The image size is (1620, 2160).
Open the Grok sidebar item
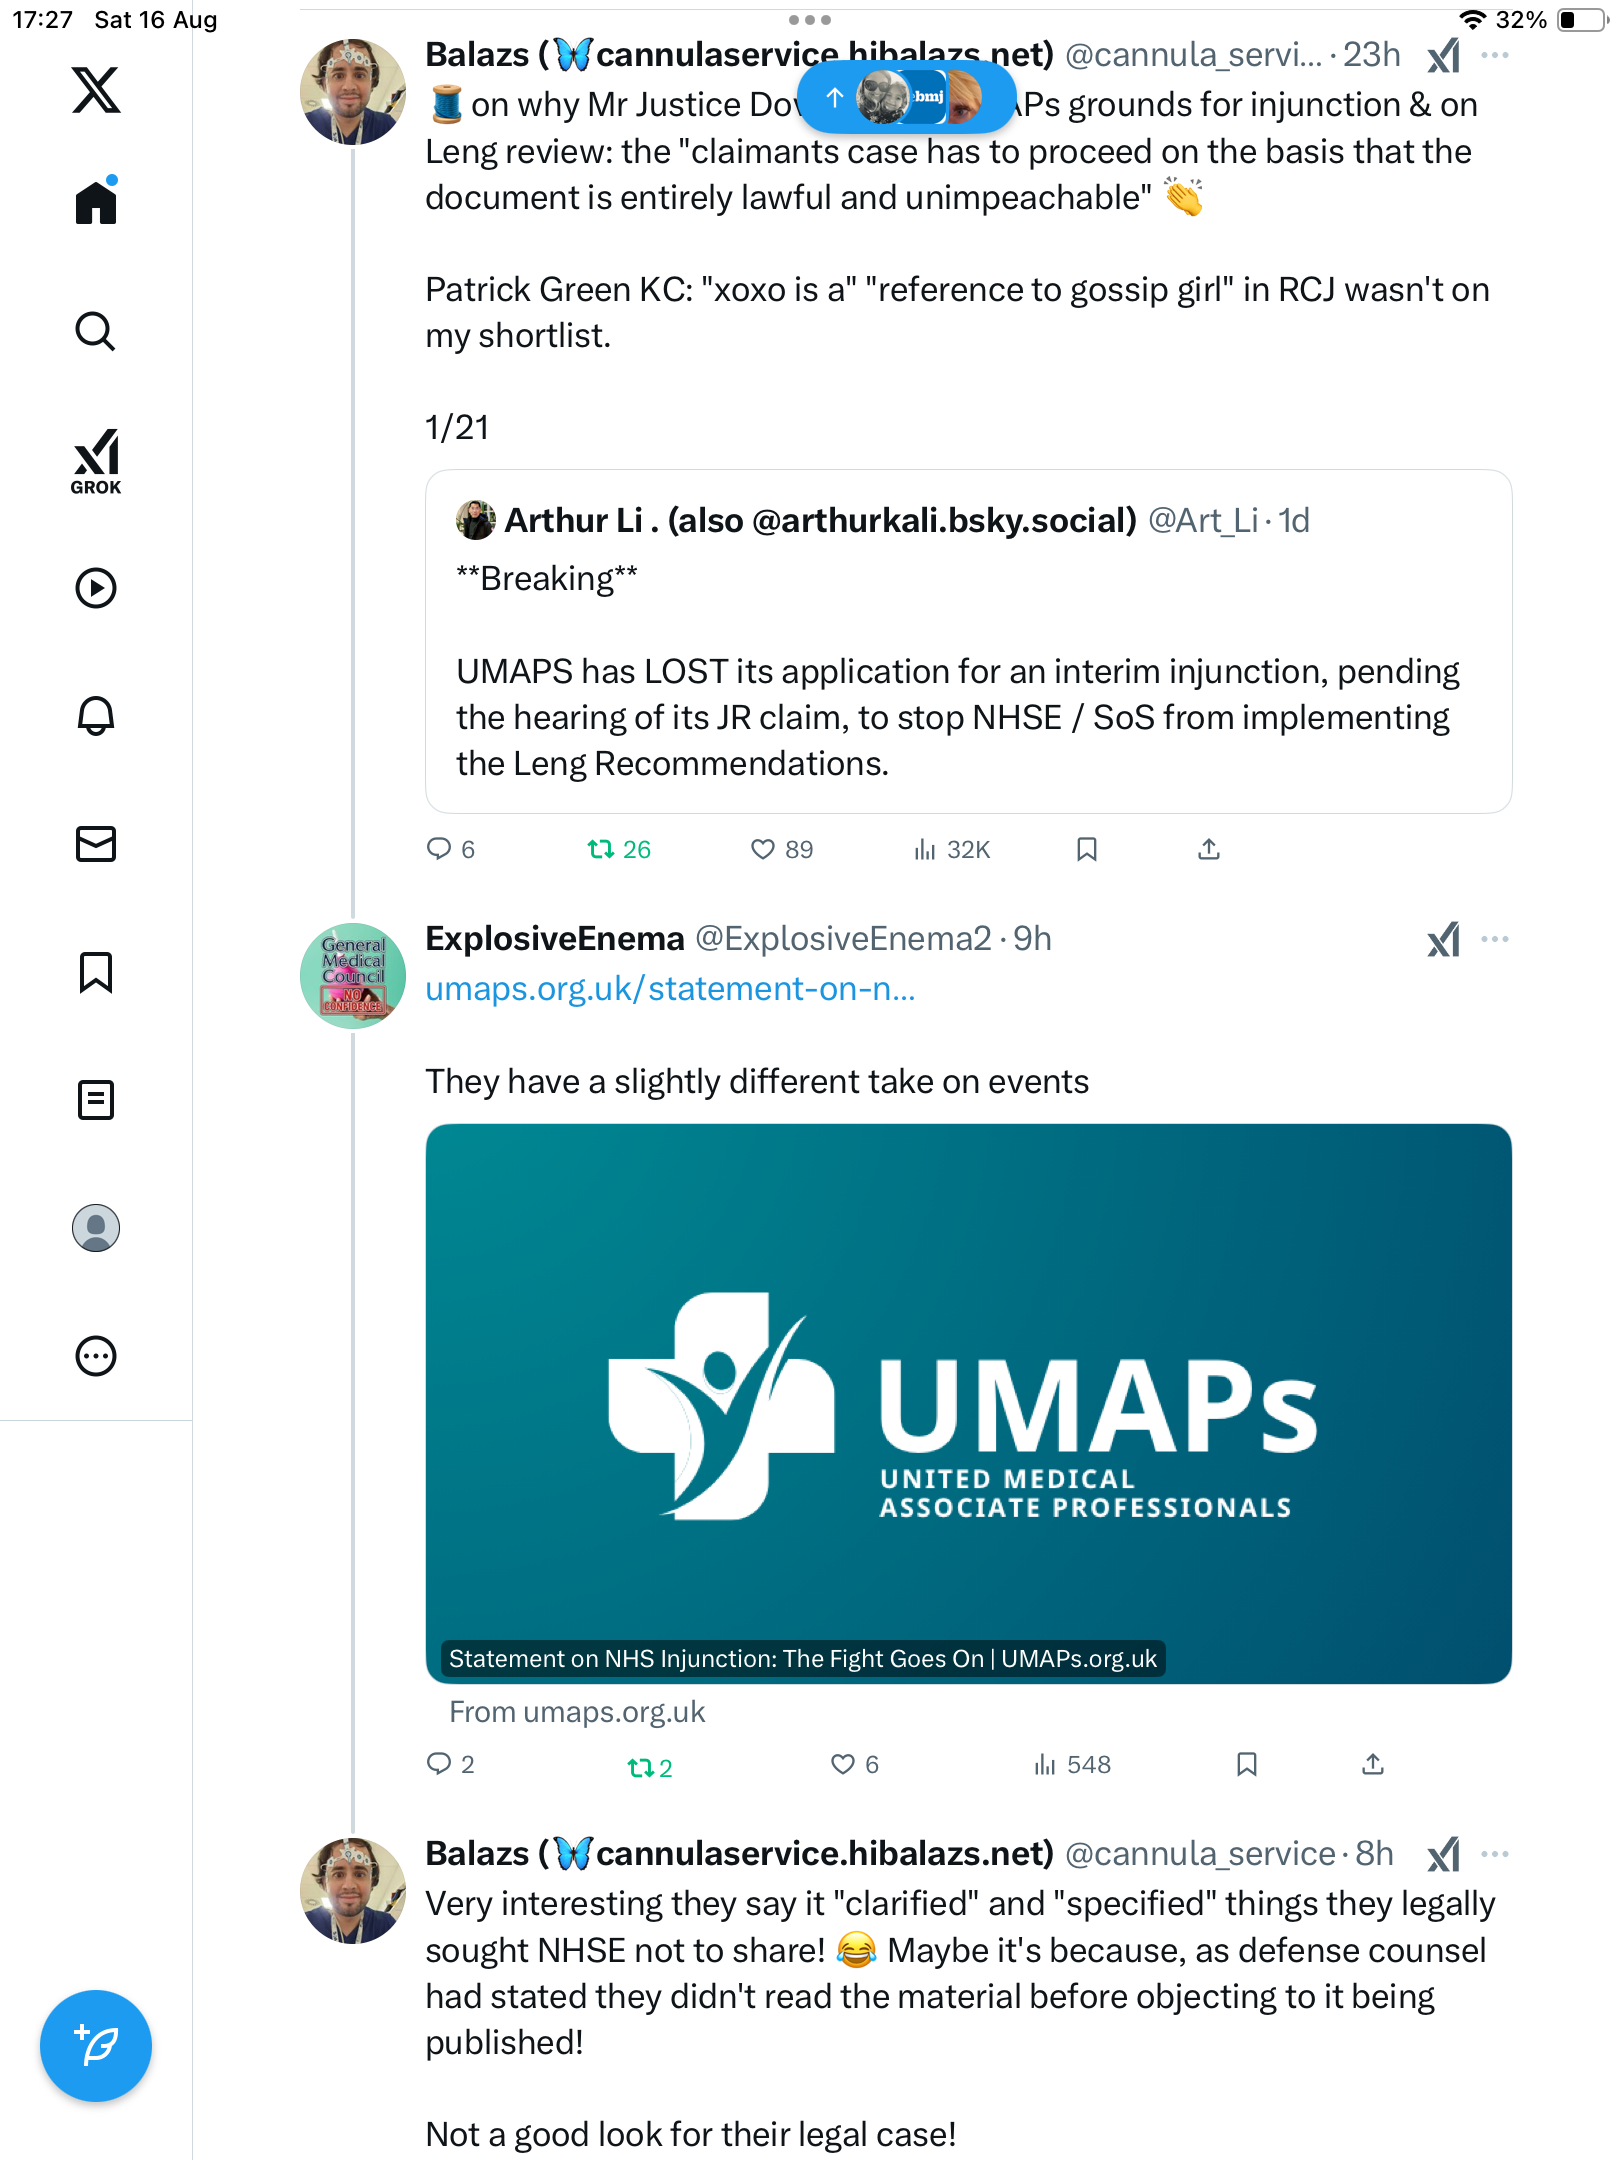click(96, 461)
